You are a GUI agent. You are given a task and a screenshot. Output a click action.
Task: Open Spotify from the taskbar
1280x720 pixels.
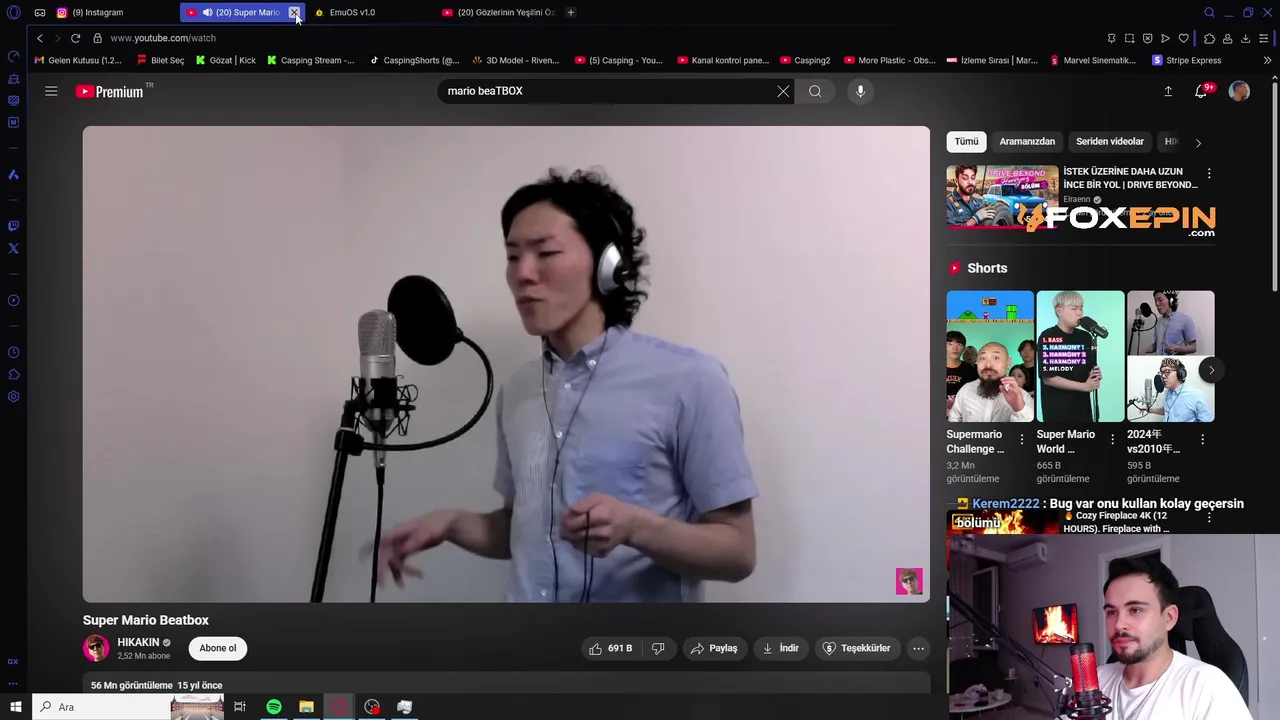[274, 707]
